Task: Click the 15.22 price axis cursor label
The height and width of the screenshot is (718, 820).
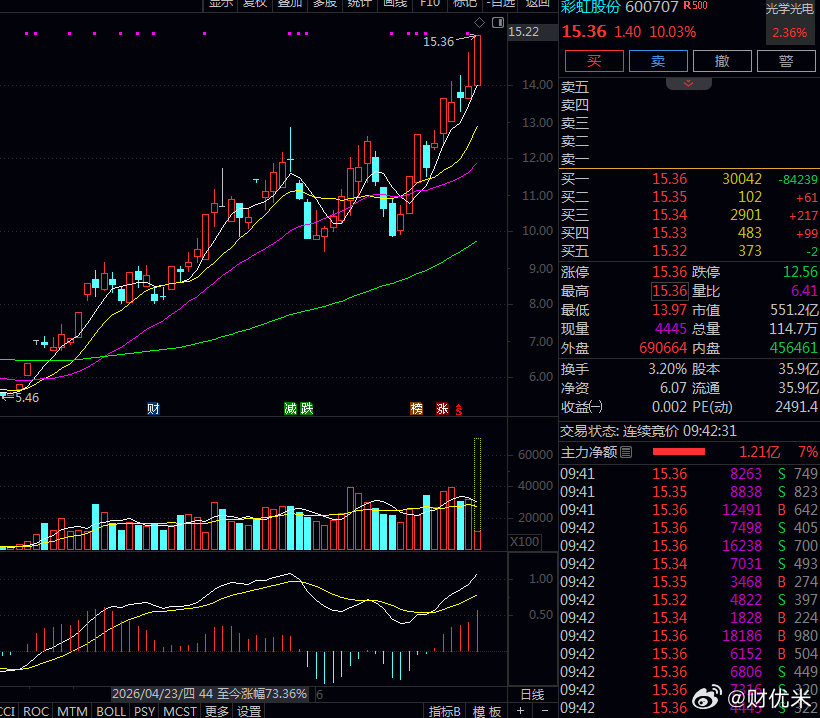Action: [x=523, y=32]
